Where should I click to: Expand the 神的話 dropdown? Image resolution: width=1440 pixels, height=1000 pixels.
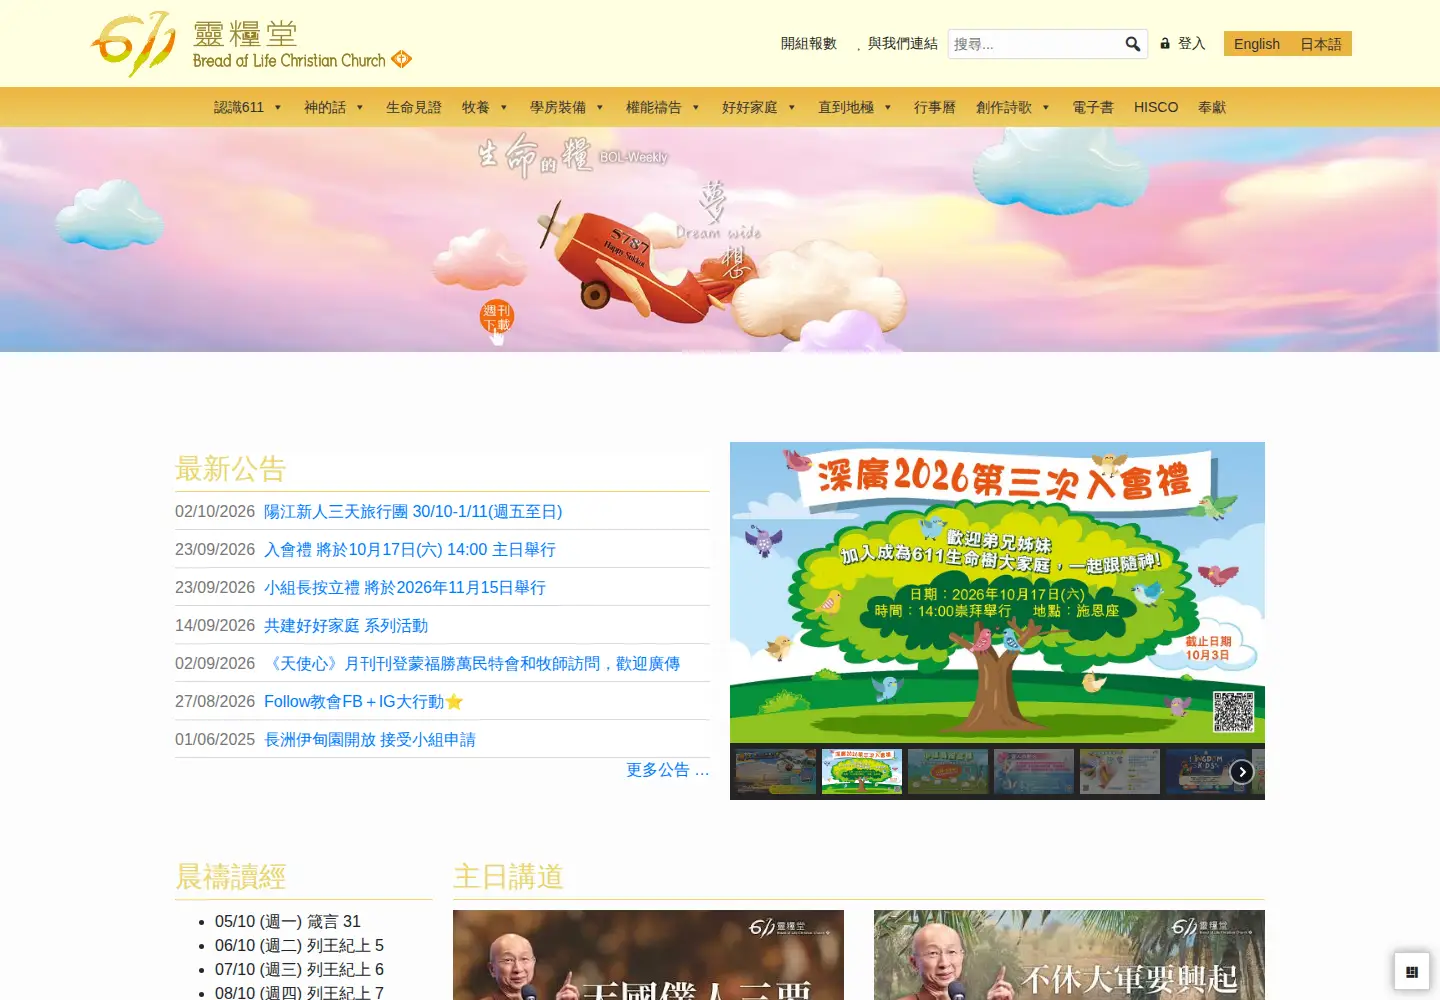334,107
